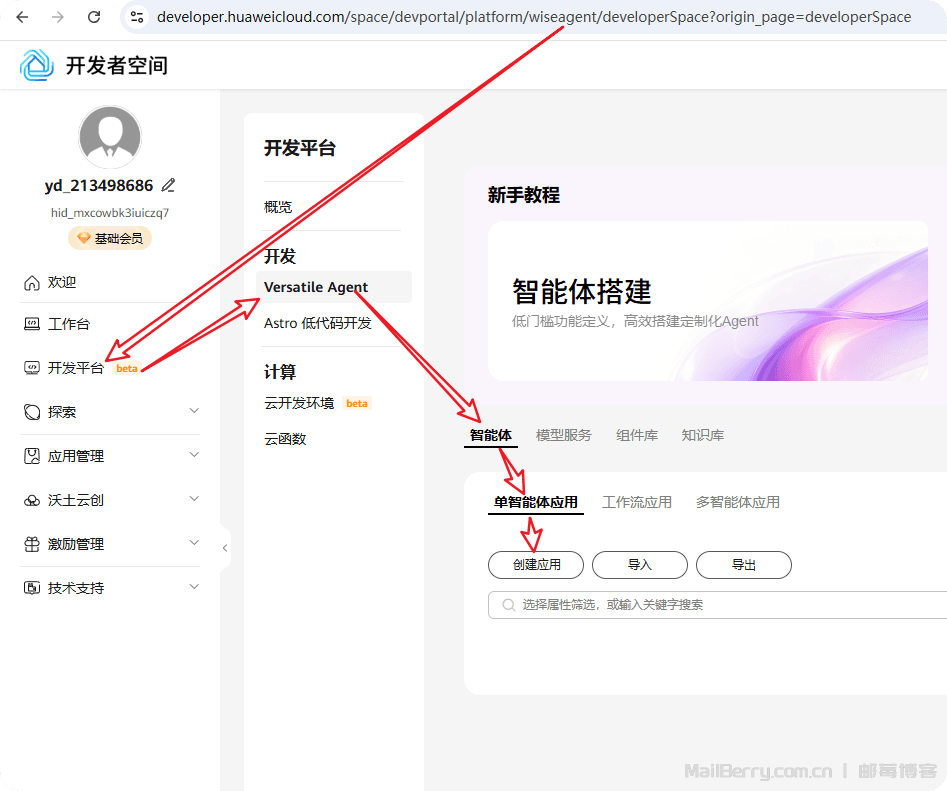The image size is (947, 791).
Task: Click the site info icon in address bar
Action: 138,17
